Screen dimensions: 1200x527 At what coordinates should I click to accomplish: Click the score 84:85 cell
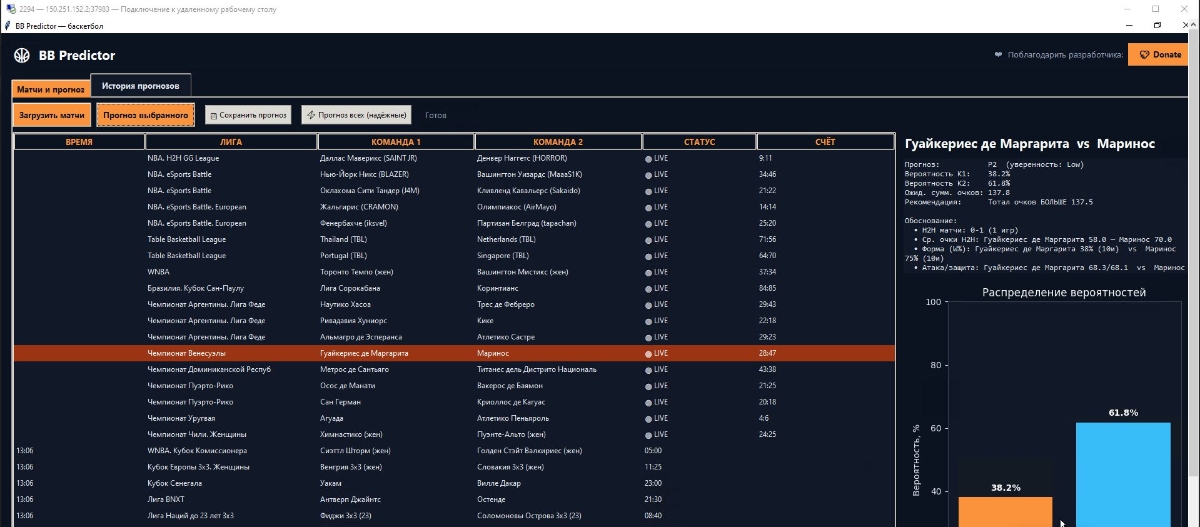click(825, 288)
